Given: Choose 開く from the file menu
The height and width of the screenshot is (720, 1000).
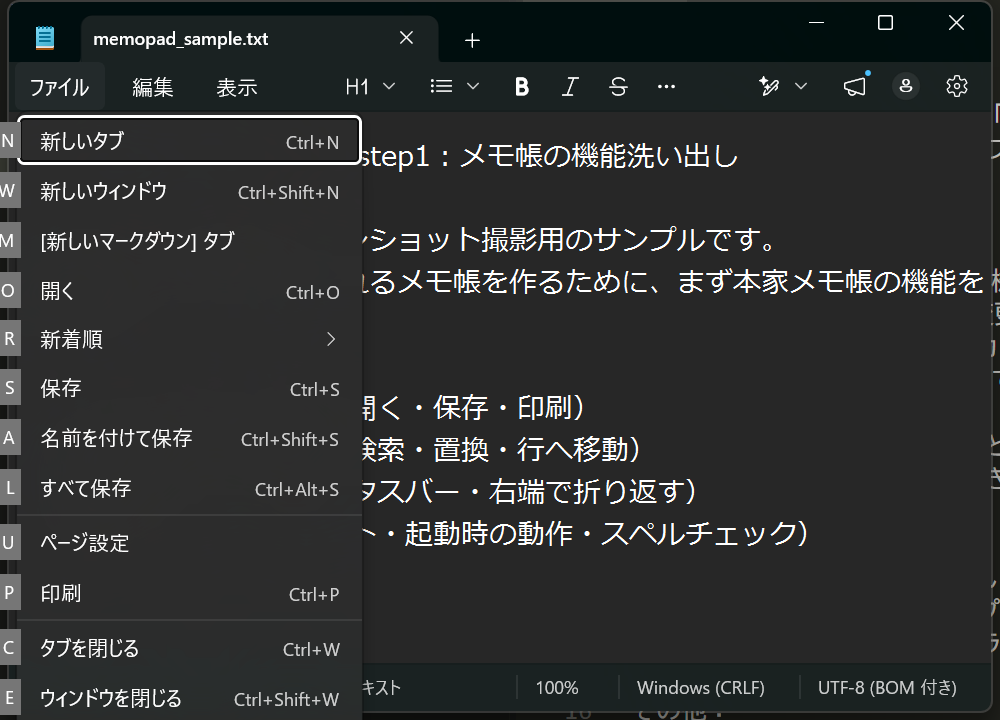Looking at the screenshot, I should pos(190,291).
